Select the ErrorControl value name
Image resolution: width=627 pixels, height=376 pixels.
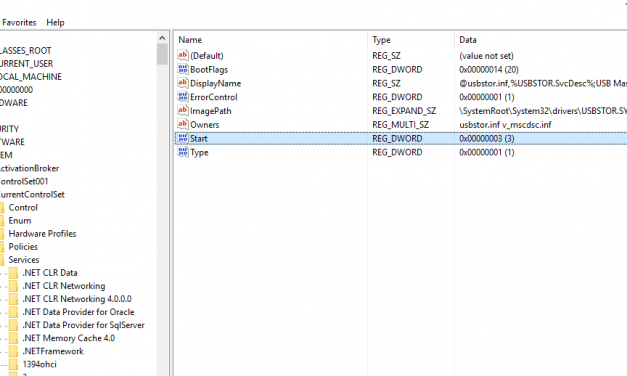point(214,97)
